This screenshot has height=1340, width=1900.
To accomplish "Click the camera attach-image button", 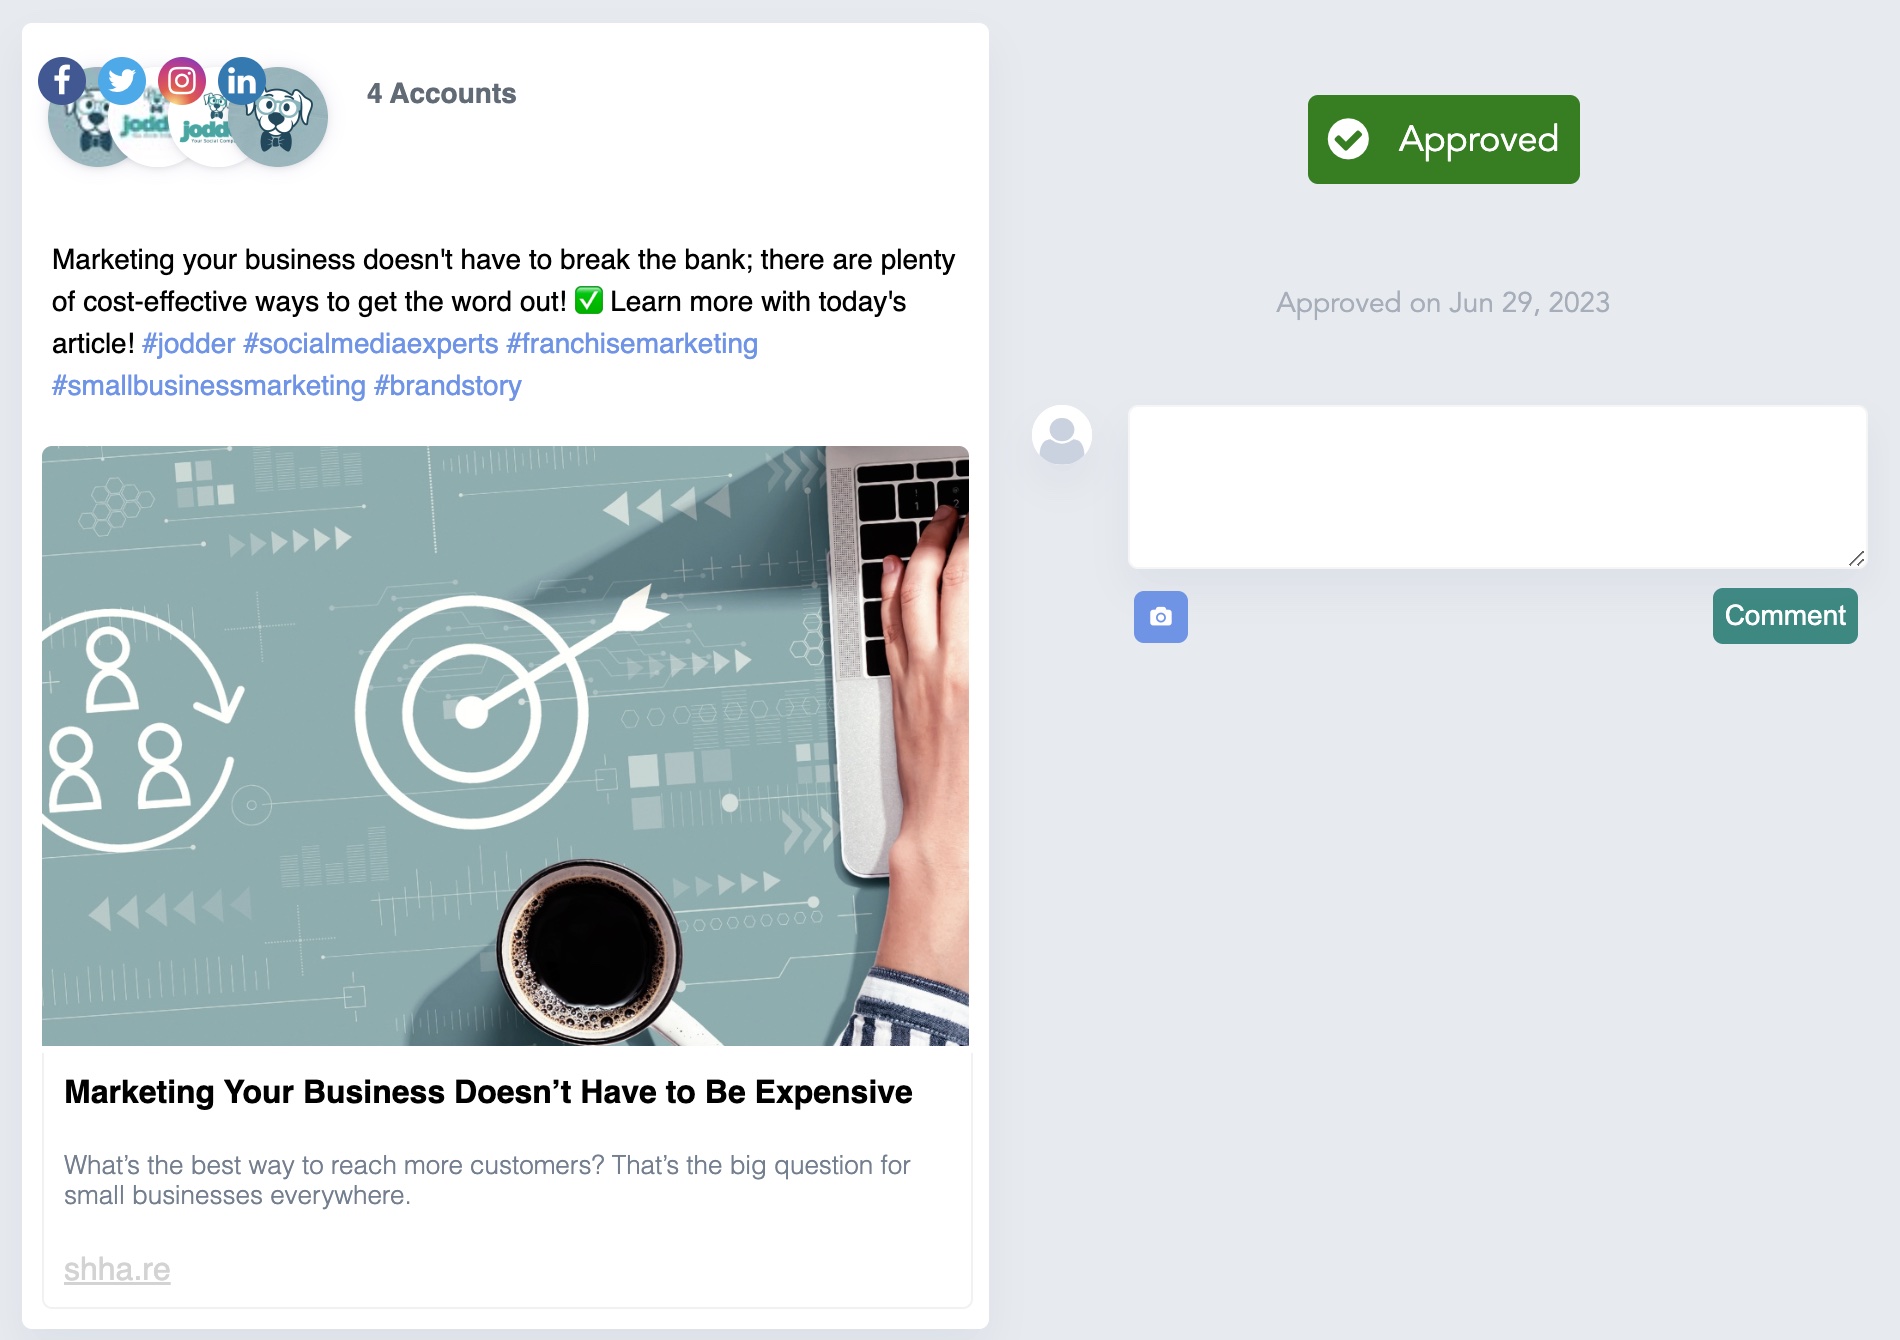I will click(1161, 617).
